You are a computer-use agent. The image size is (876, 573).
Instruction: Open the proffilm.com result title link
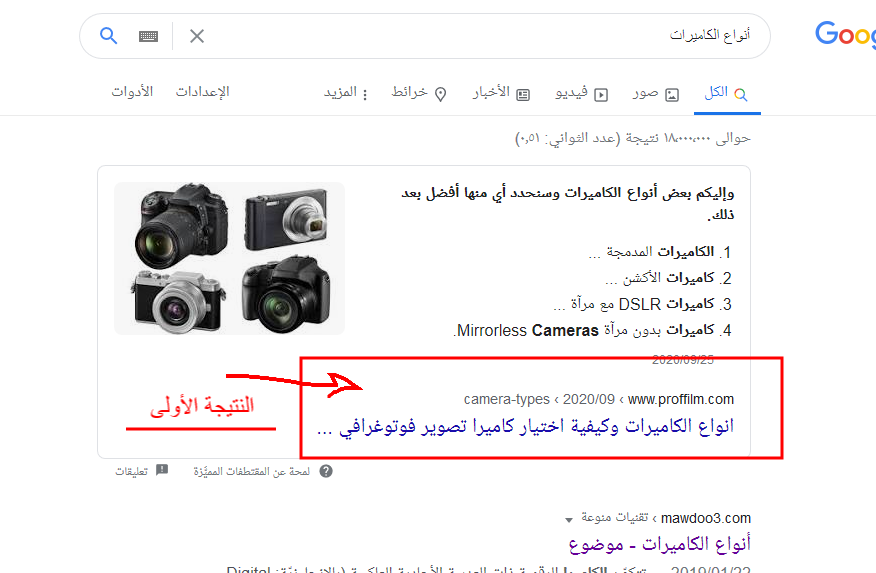[x=525, y=427]
